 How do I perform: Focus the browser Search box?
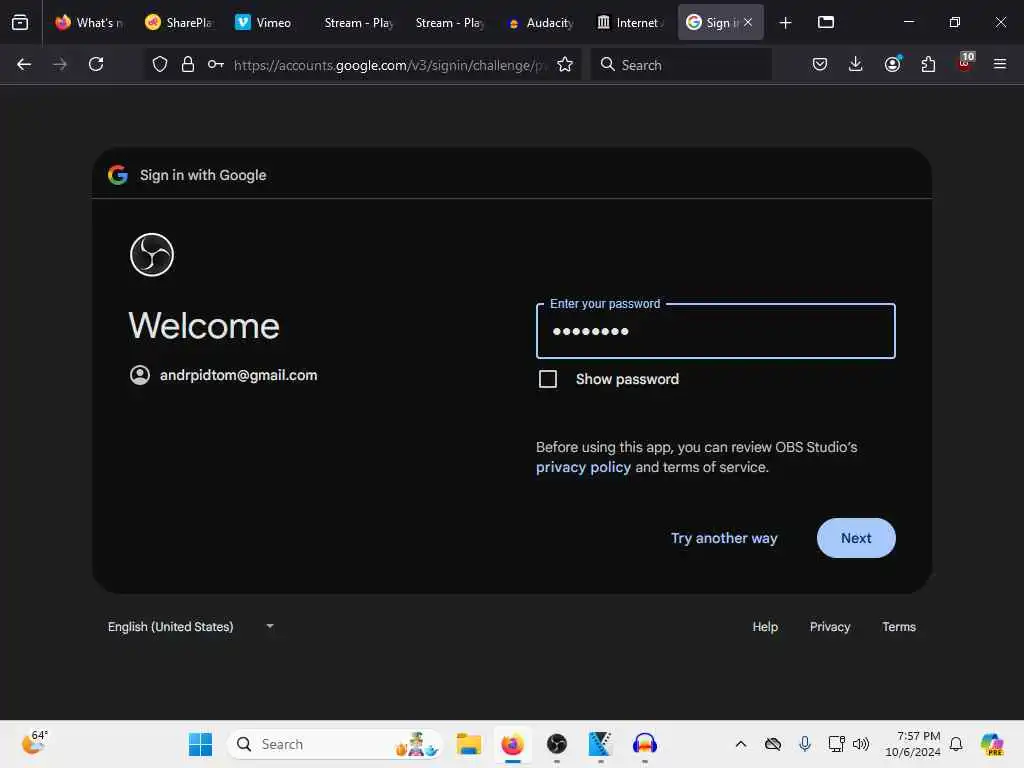click(x=681, y=64)
